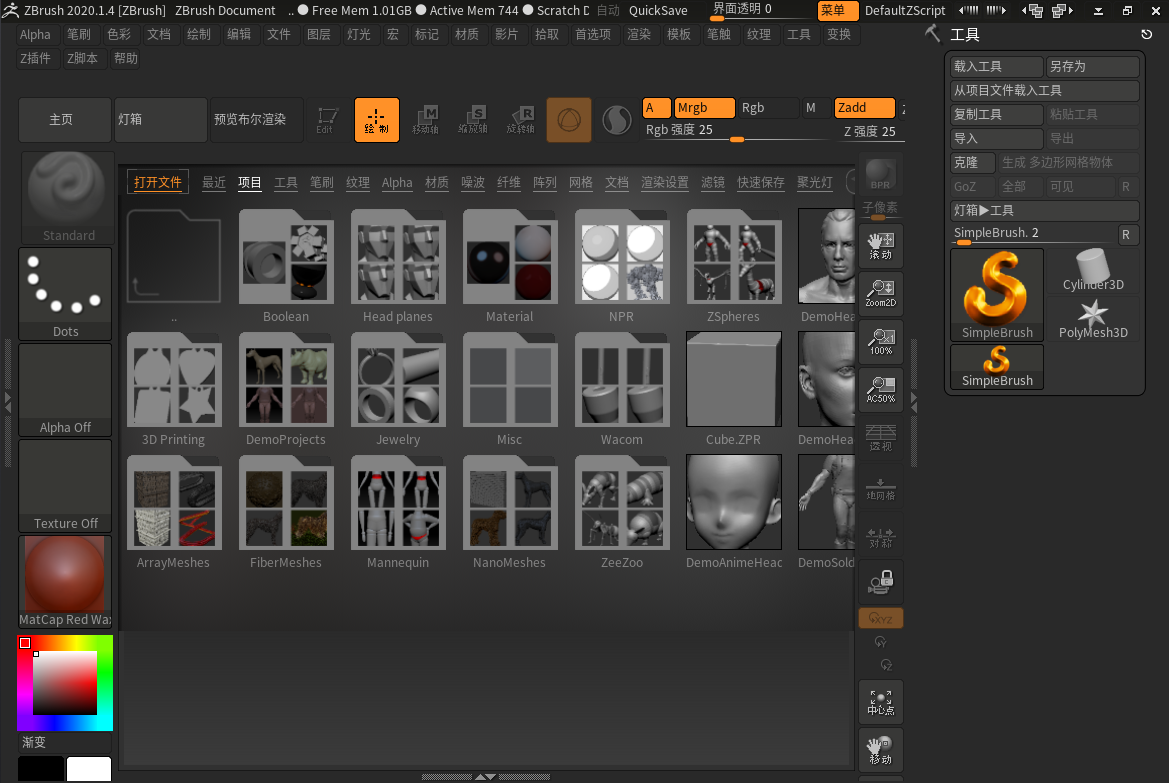The height and width of the screenshot is (783, 1169).
Task: Open the ZSpheres project thumbnail
Action: [x=733, y=258]
